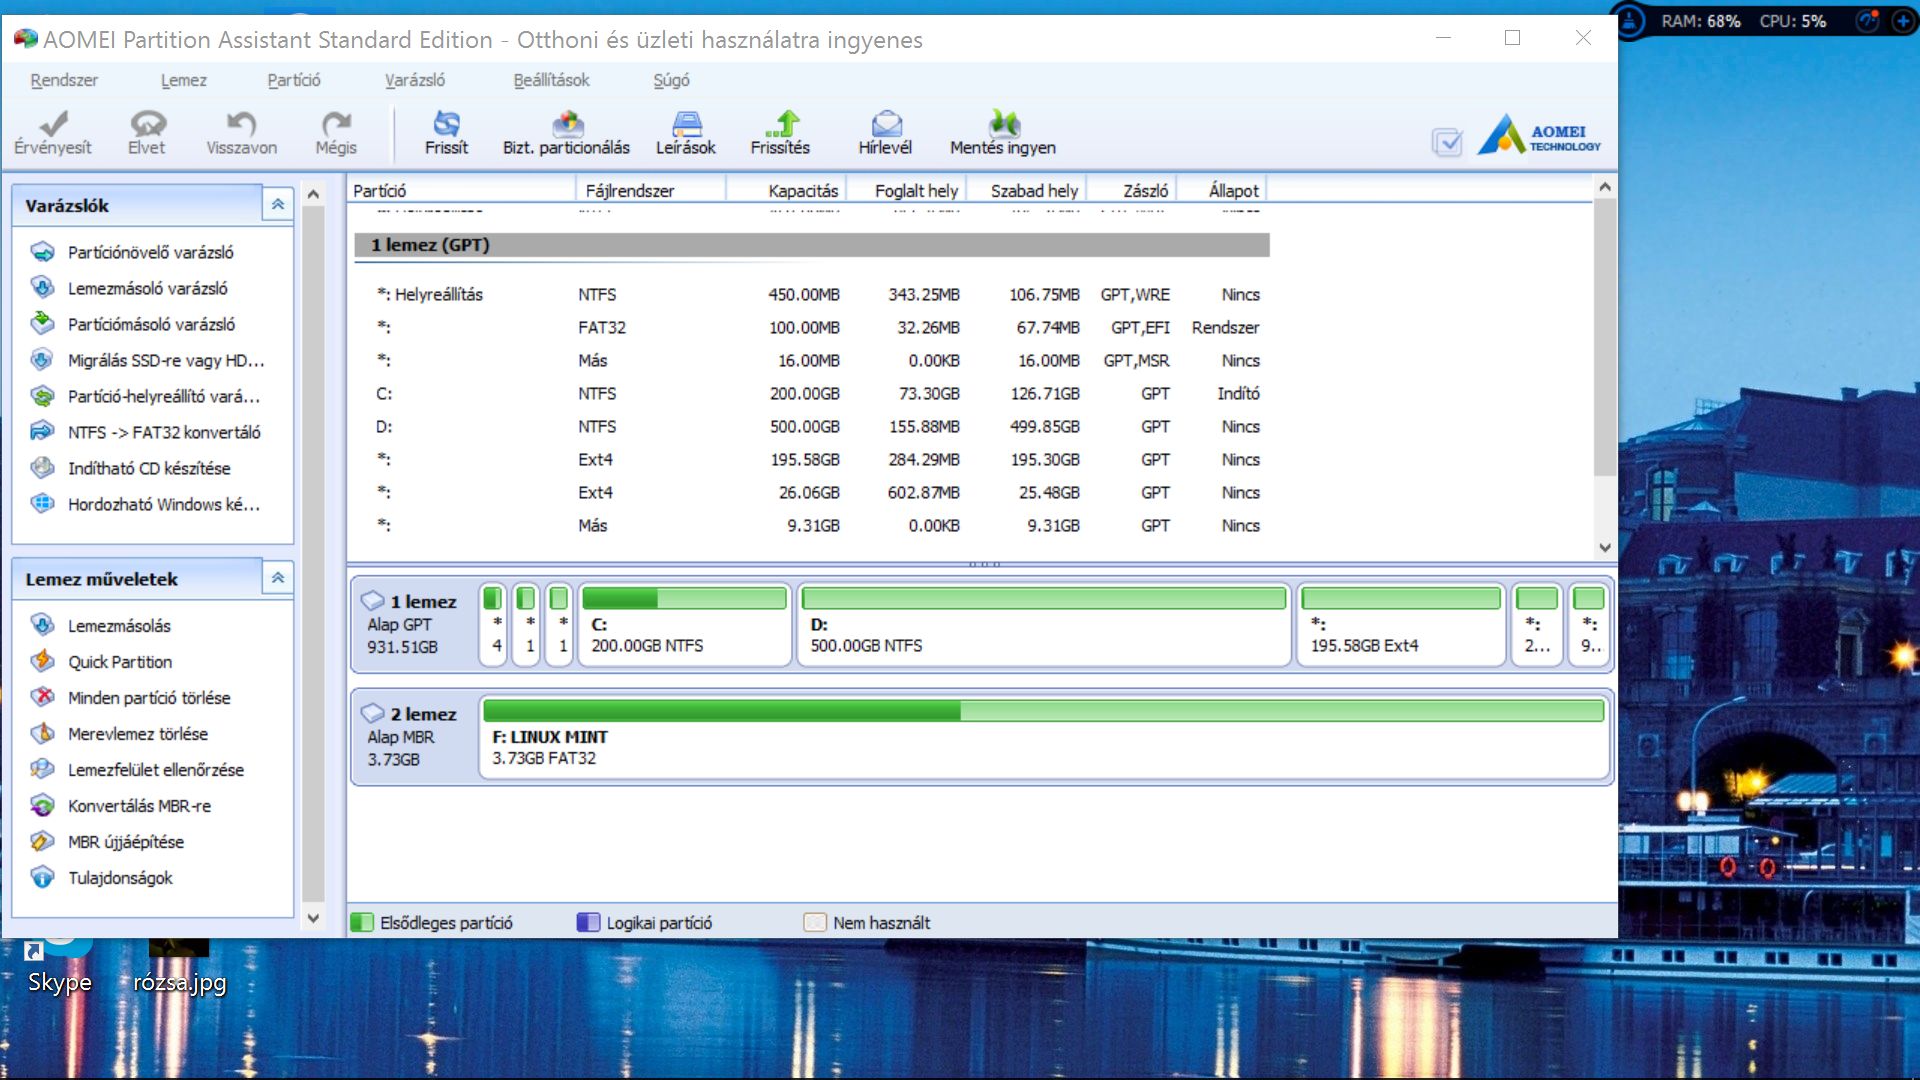Select the 1 lemez disk label
Image resolution: width=1920 pixels, height=1080 pixels.
[x=414, y=625]
